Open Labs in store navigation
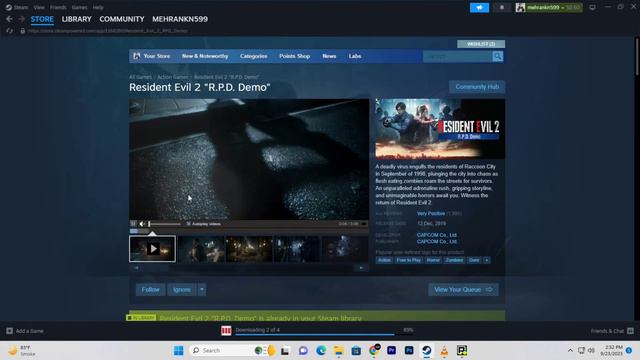 pos(355,56)
